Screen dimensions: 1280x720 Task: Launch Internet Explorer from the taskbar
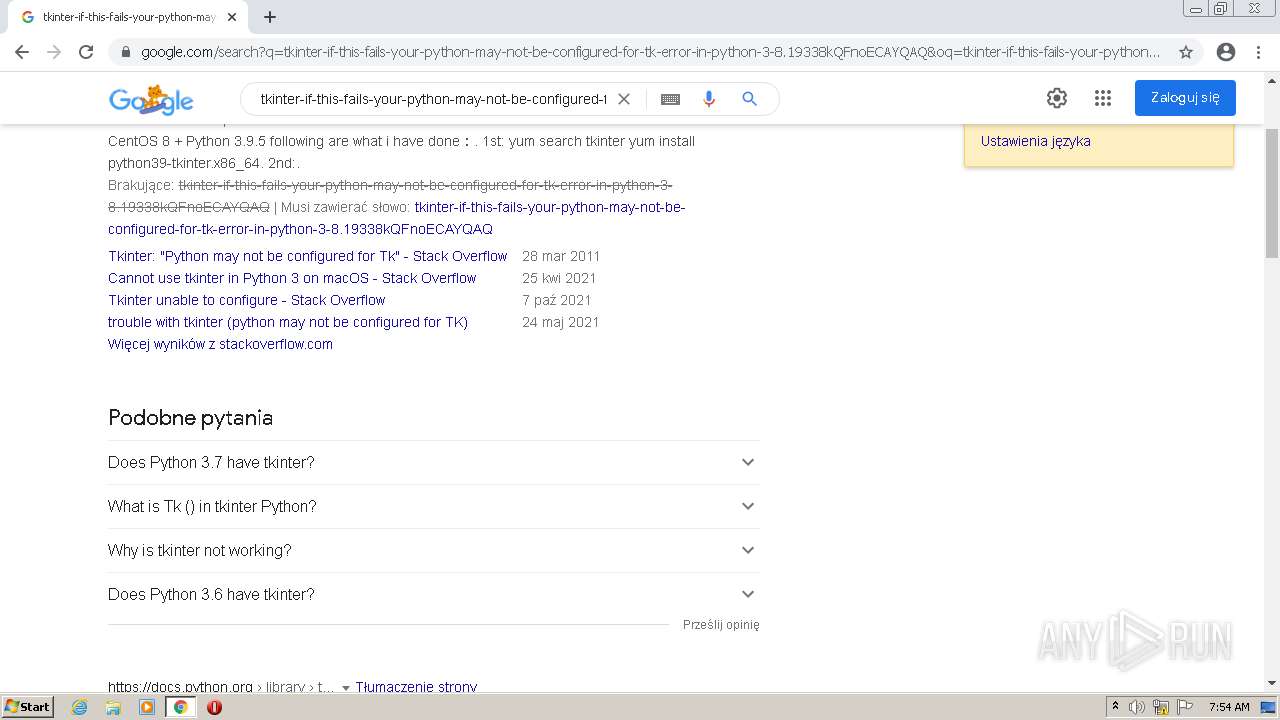tap(79, 707)
